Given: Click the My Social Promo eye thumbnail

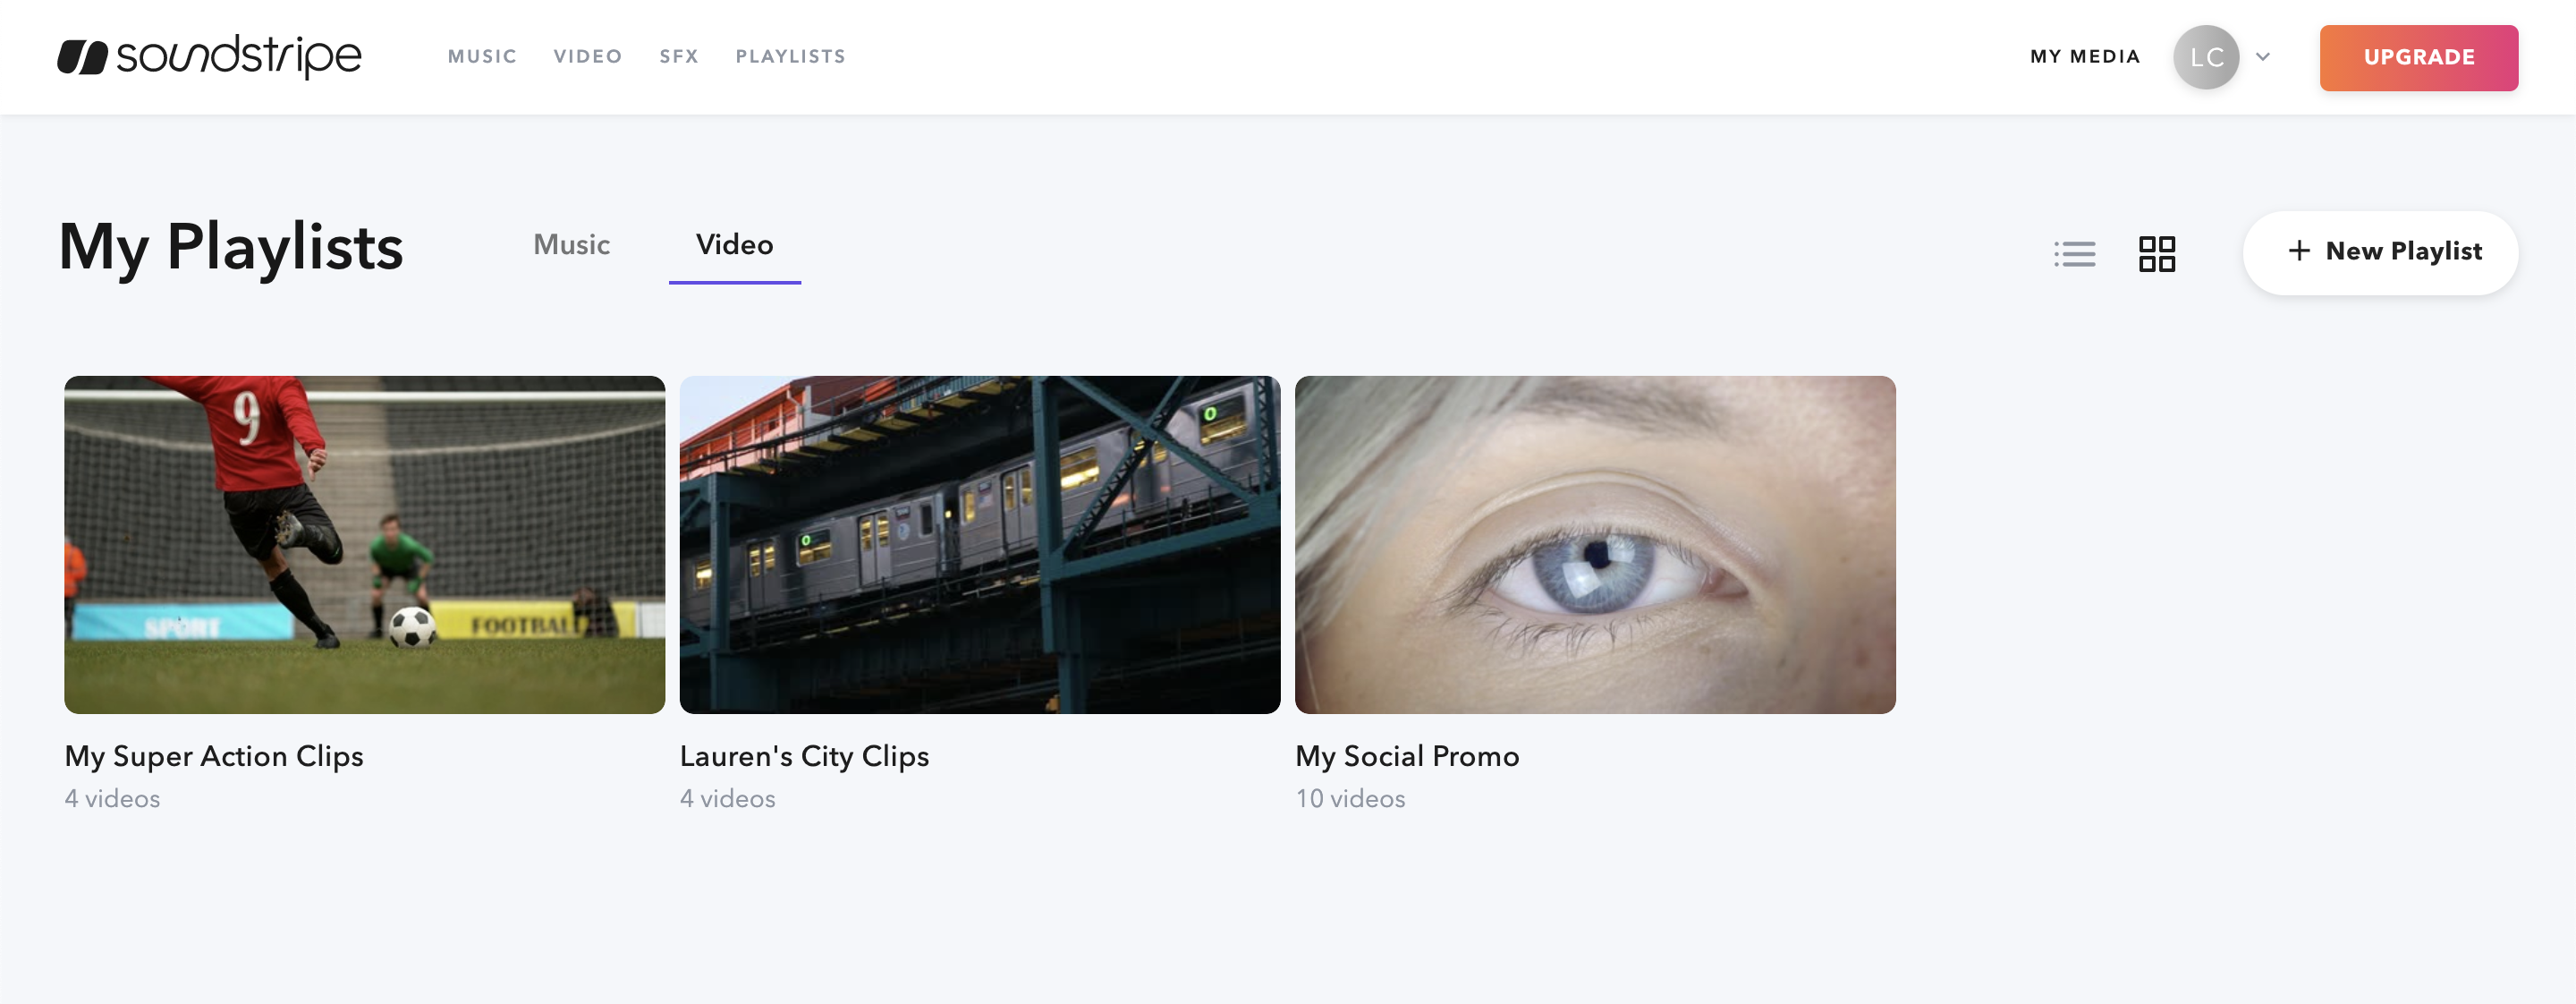Looking at the screenshot, I should [x=1594, y=545].
